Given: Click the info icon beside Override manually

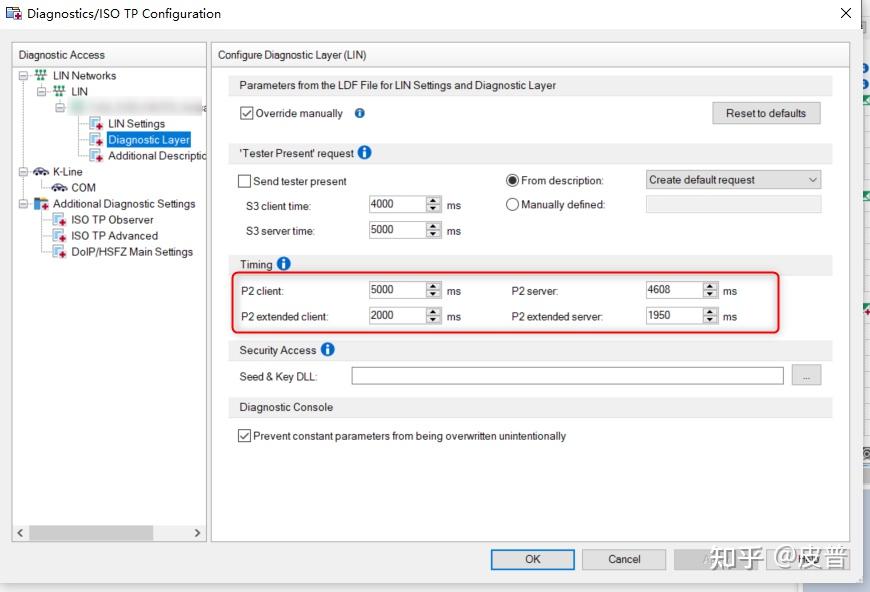Looking at the screenshot, I should click(x=360, y=113).
